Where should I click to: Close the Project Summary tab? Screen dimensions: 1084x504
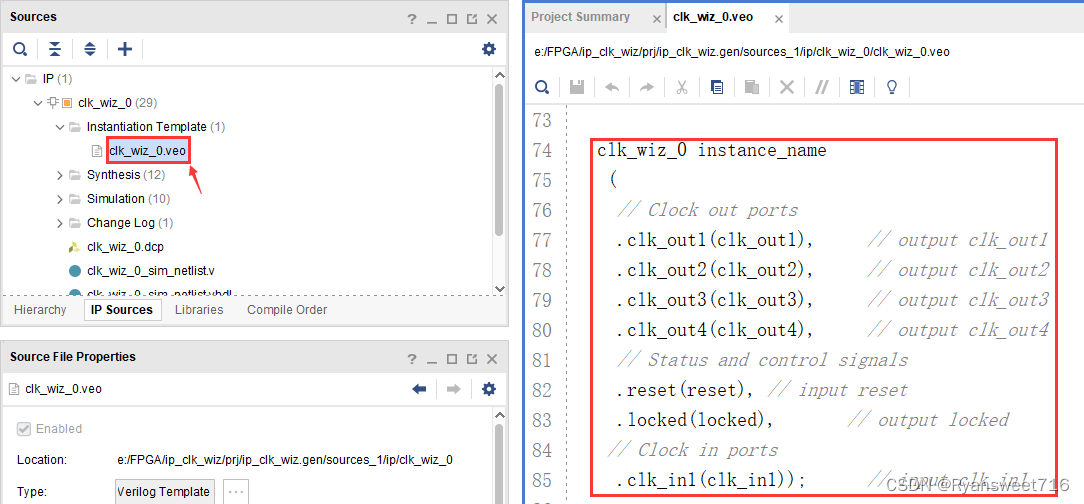[x=657, y=19]
